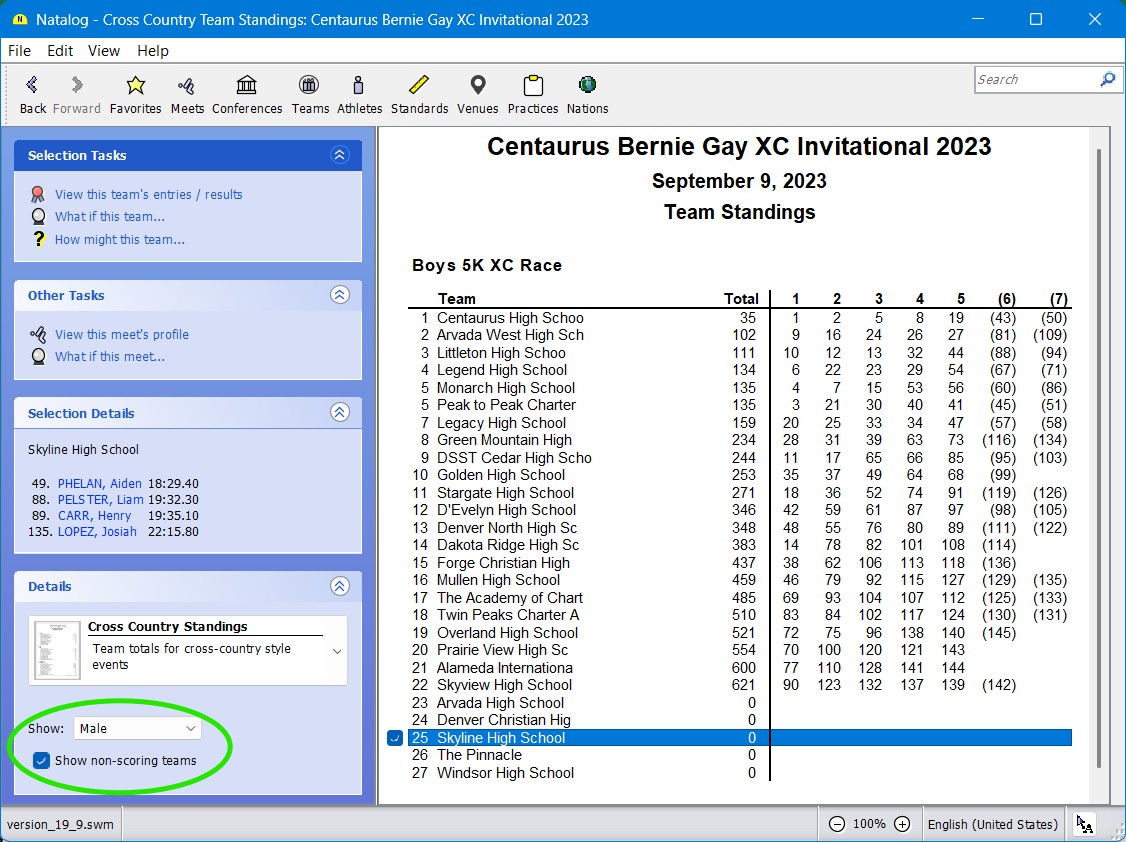The width and height of the screenshot is (1126, 842).
Task: Click the Natalog app icon in title bar
Action: tap(19, 19)
